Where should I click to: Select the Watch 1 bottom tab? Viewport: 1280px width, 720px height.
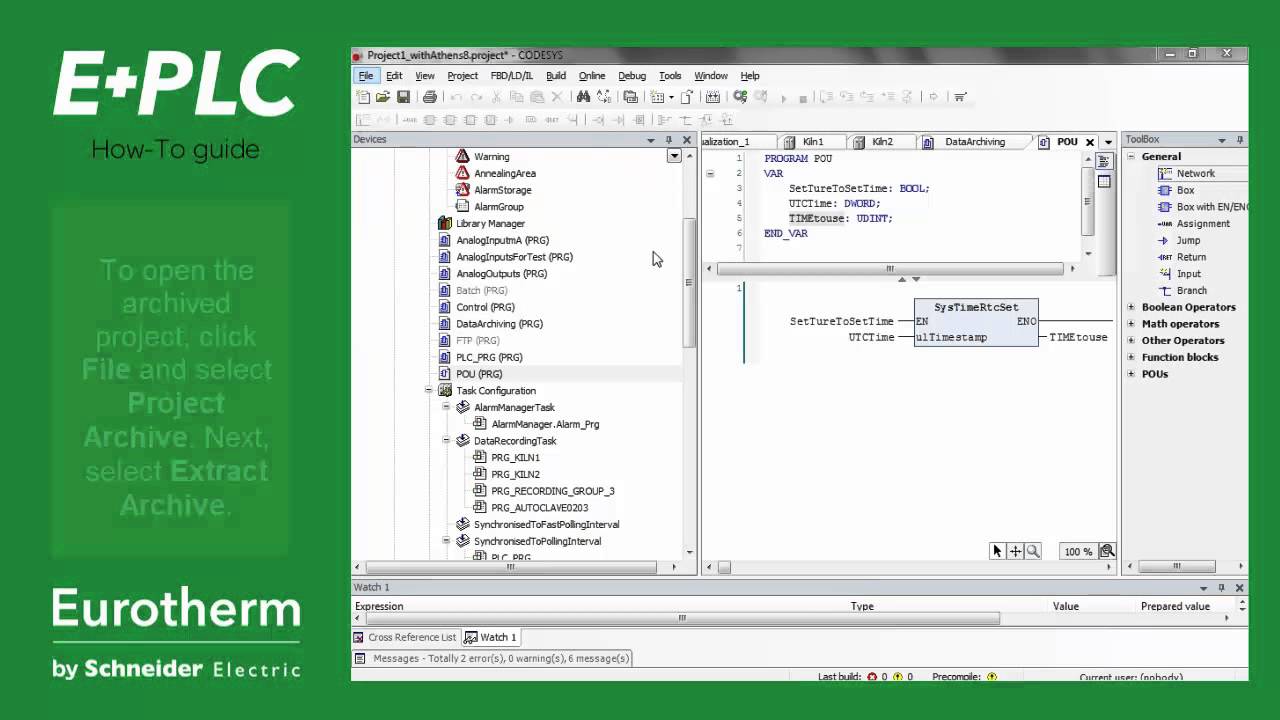point(490,637)
